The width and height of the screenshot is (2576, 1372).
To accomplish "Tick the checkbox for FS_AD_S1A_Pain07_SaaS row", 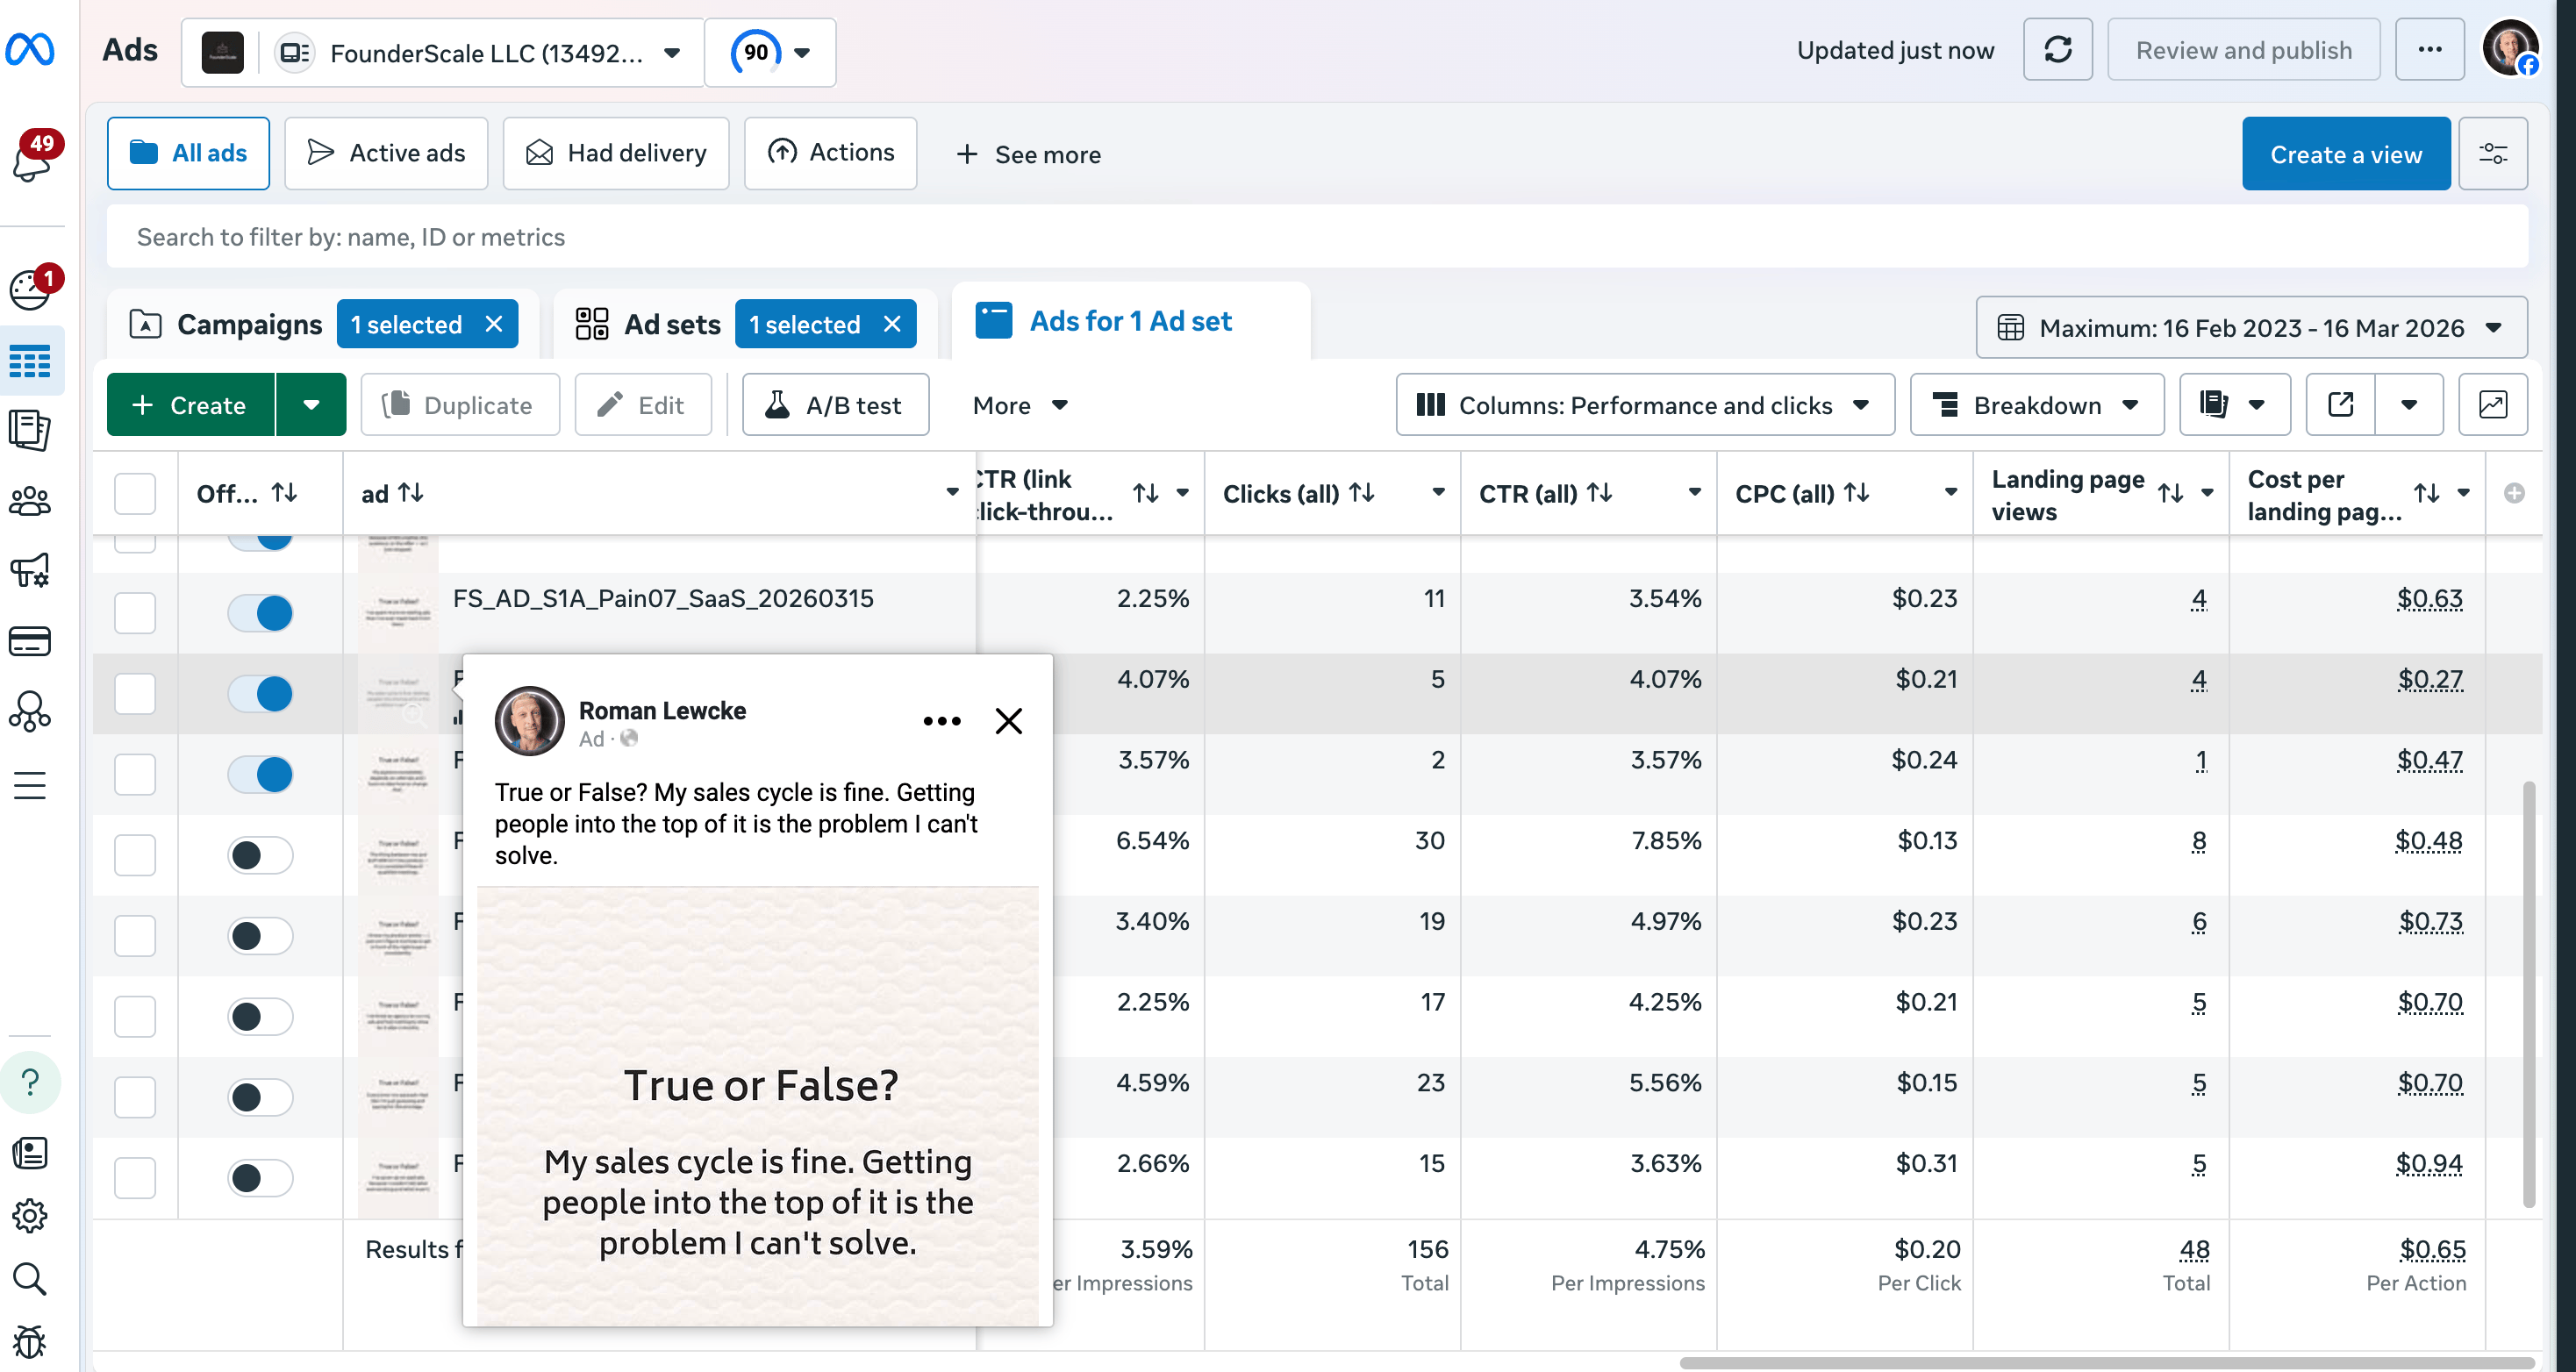I will point(135,613).
